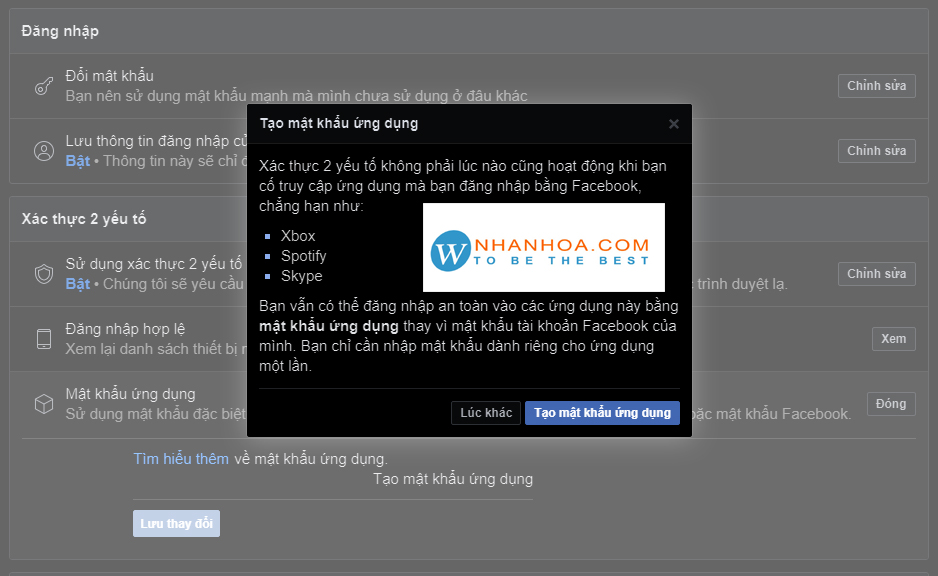Click Bật status under Sử dụng xác thực 2 yếu tố

78,284
